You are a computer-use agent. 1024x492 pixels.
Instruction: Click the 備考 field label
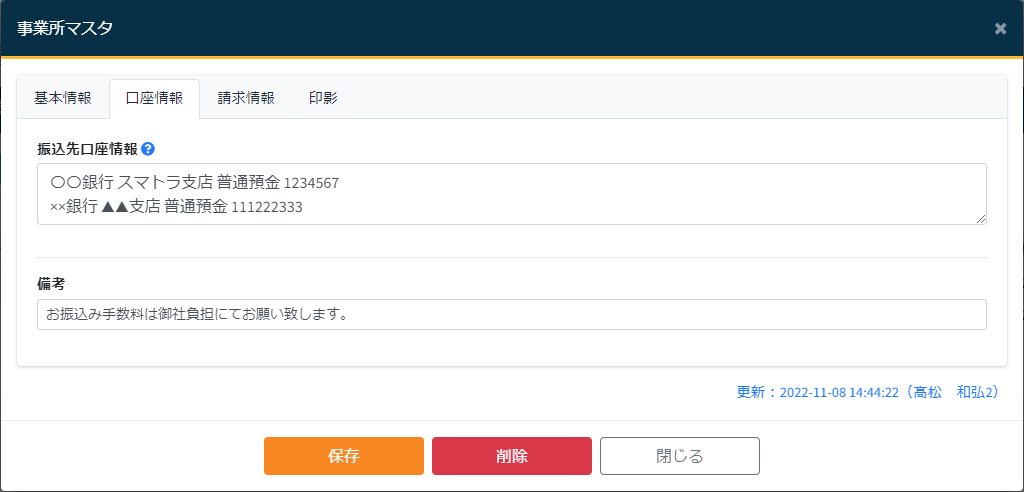51,284
